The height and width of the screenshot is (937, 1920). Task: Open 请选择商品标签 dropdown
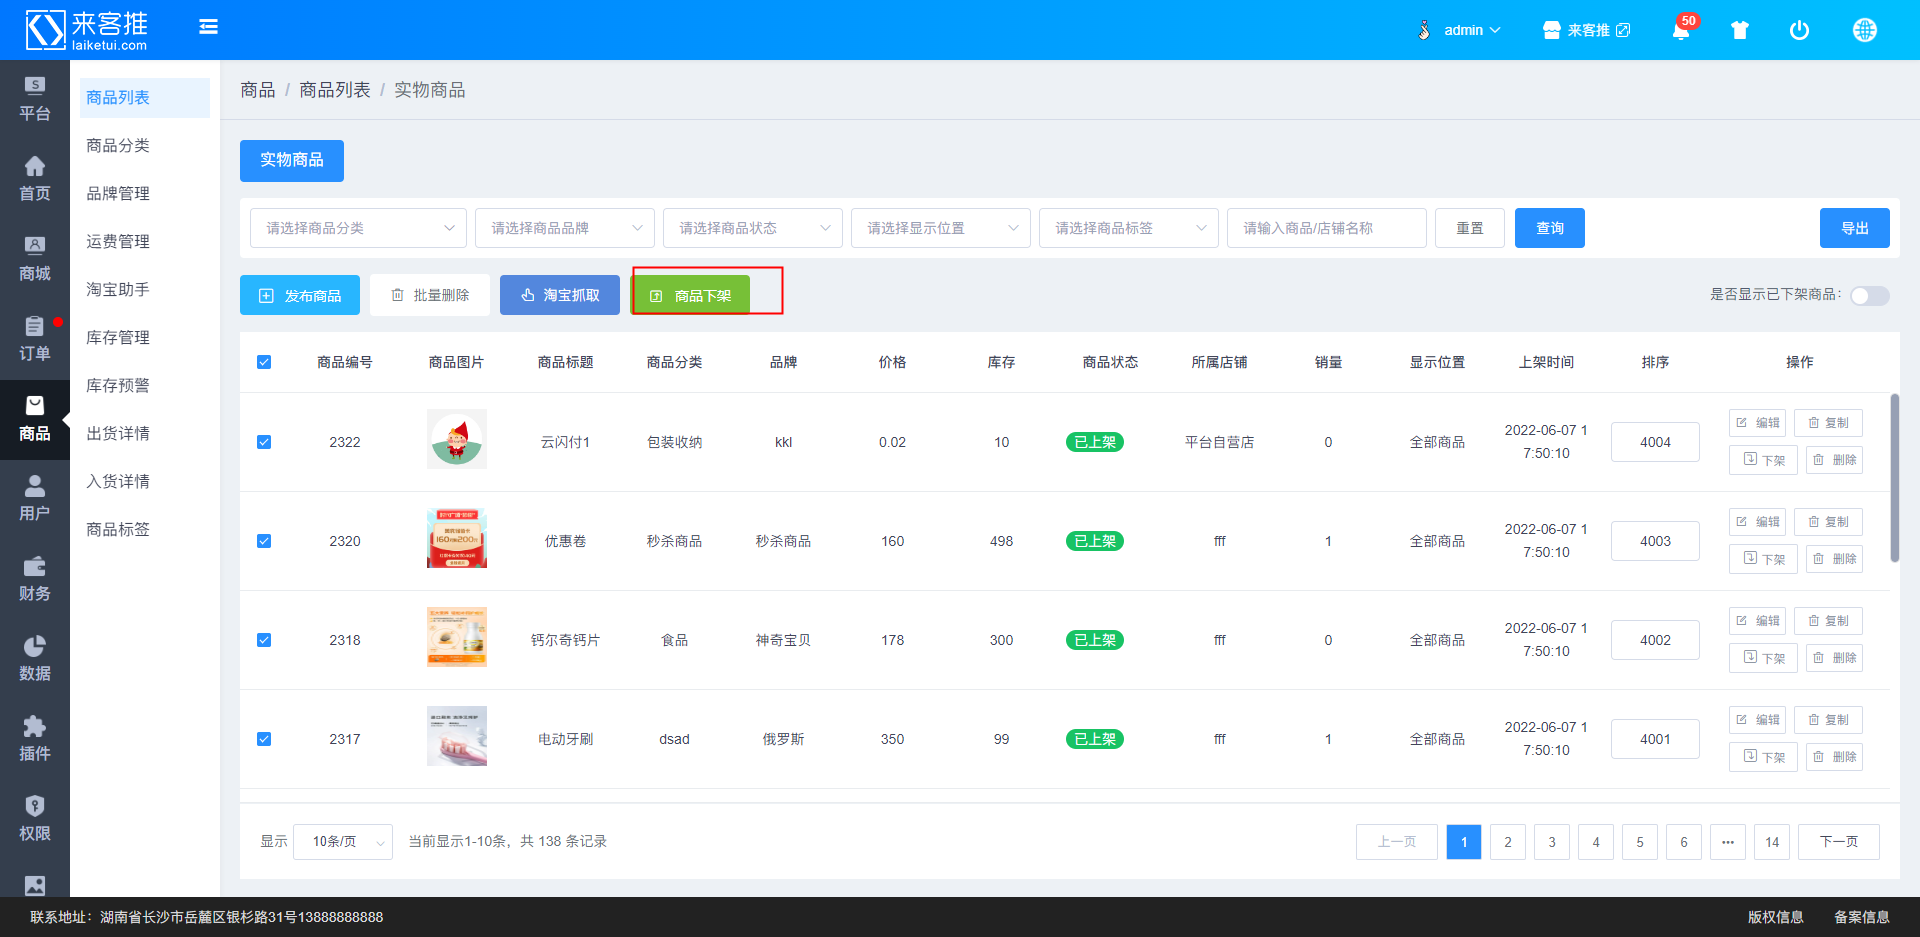point(1128,228)
